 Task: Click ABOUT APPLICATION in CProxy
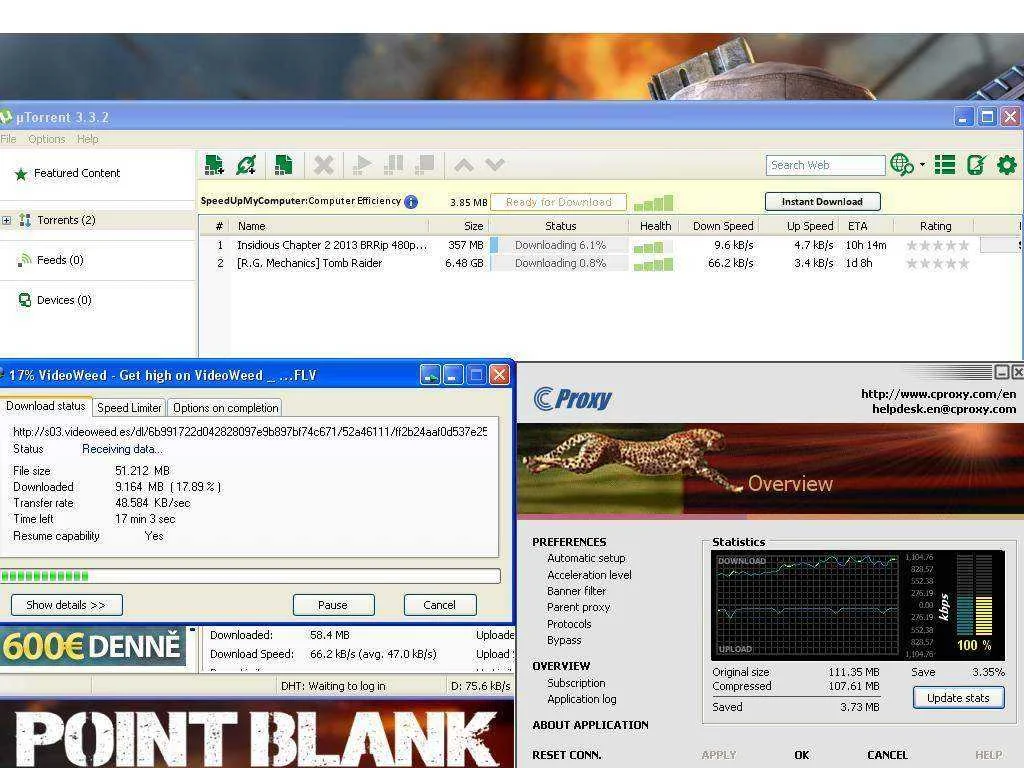(x=590, y=726)
